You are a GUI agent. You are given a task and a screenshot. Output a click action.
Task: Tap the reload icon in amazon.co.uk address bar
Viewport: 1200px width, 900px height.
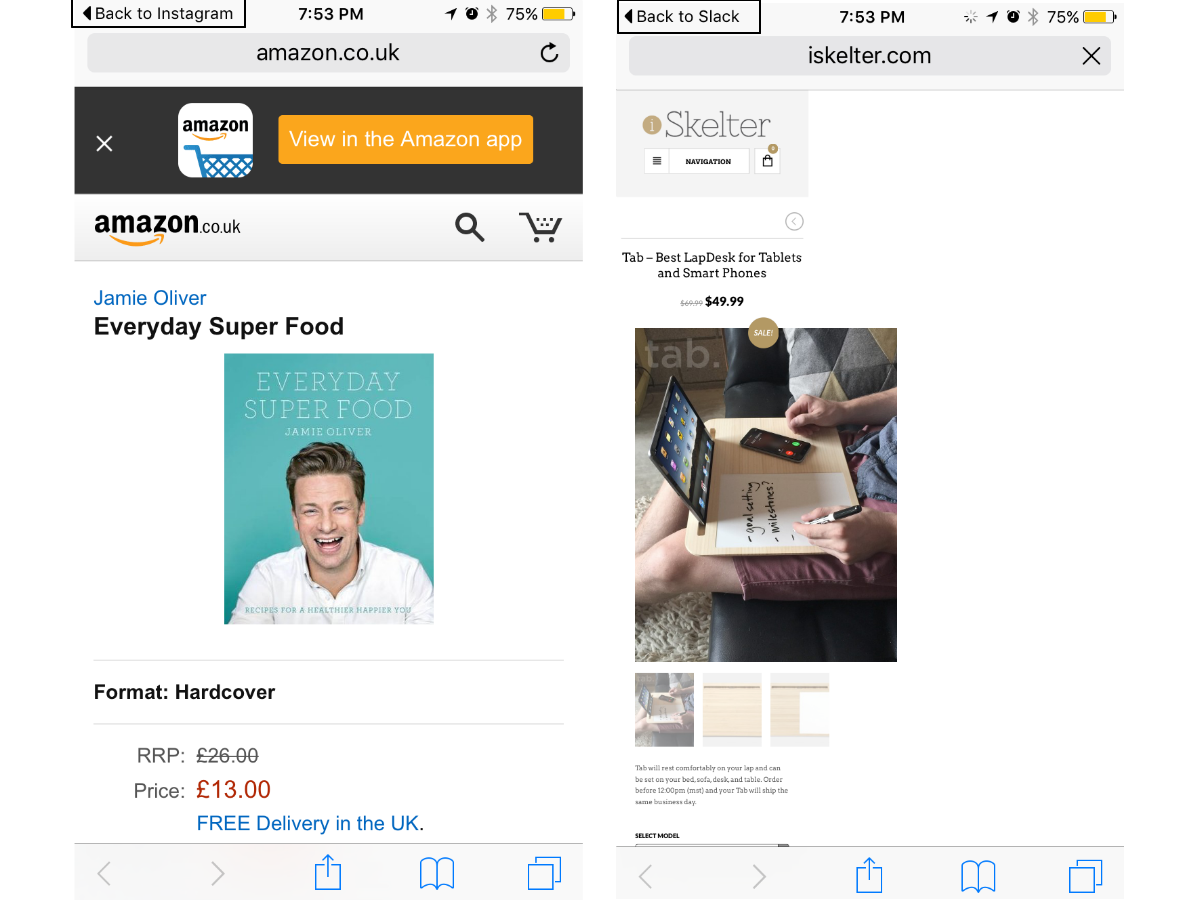click(549, 53)
